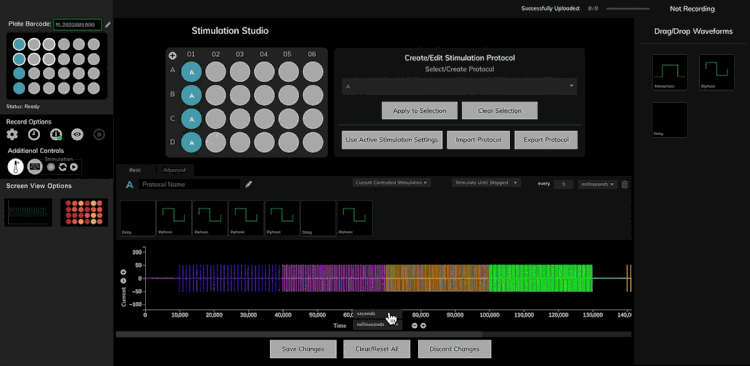The image size is (750, 366).
Task: Open the stimulation studio monitor icon
Action: 35,166
